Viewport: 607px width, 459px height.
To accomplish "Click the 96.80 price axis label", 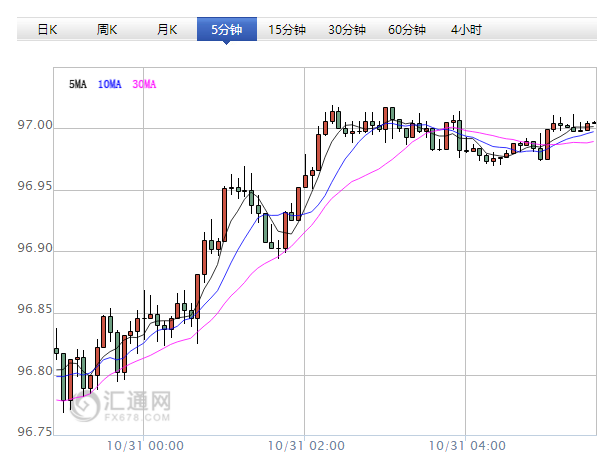I will coord(35,371).
